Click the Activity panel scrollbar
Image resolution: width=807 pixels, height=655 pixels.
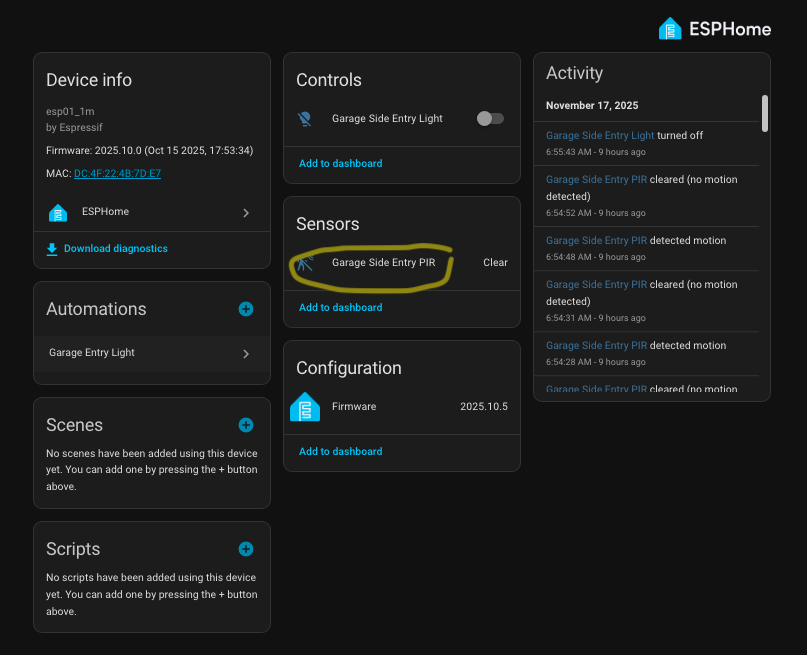765,113
